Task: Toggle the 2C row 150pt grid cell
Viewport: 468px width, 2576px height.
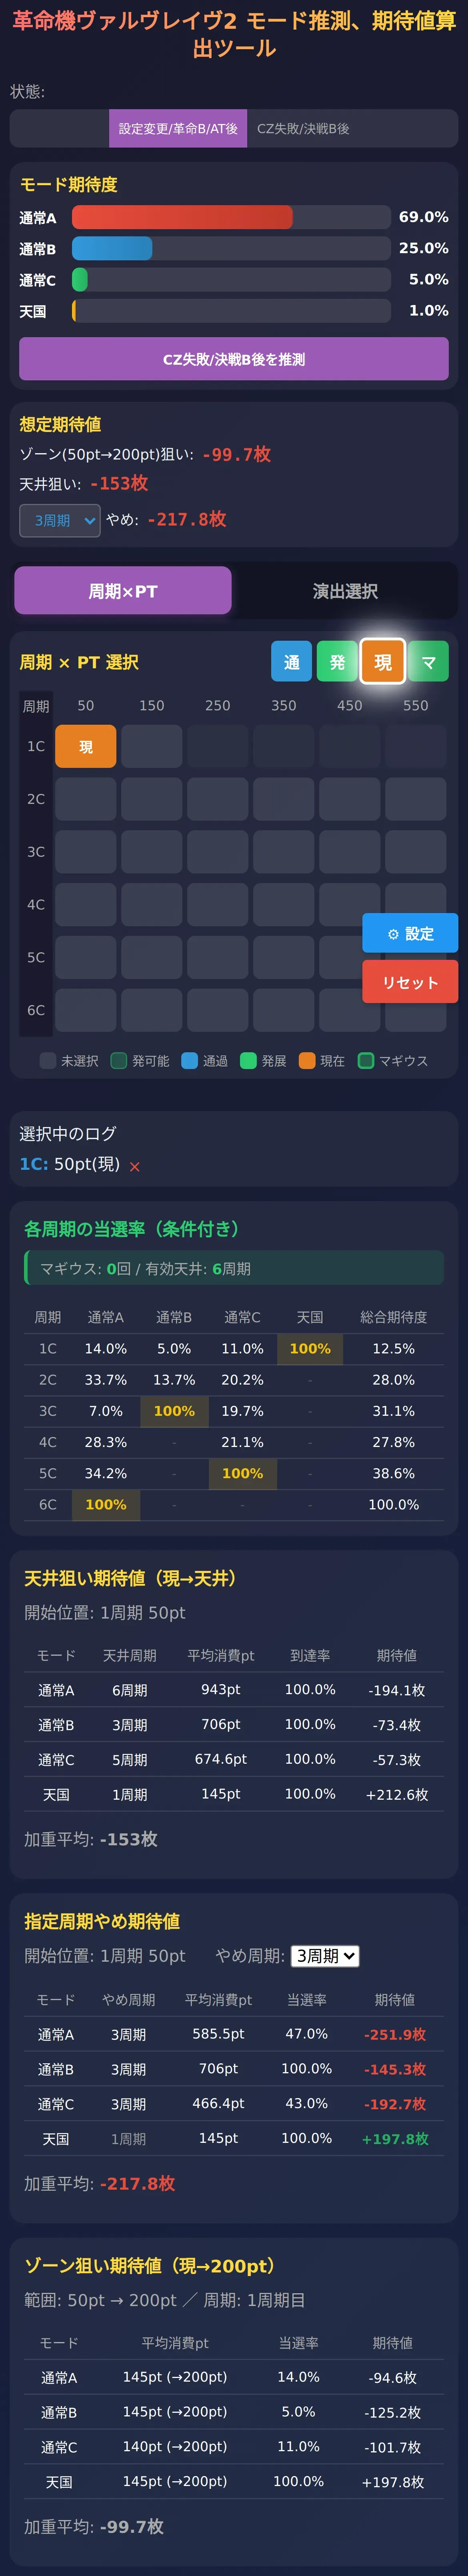Action: click(x=152, y=799)
